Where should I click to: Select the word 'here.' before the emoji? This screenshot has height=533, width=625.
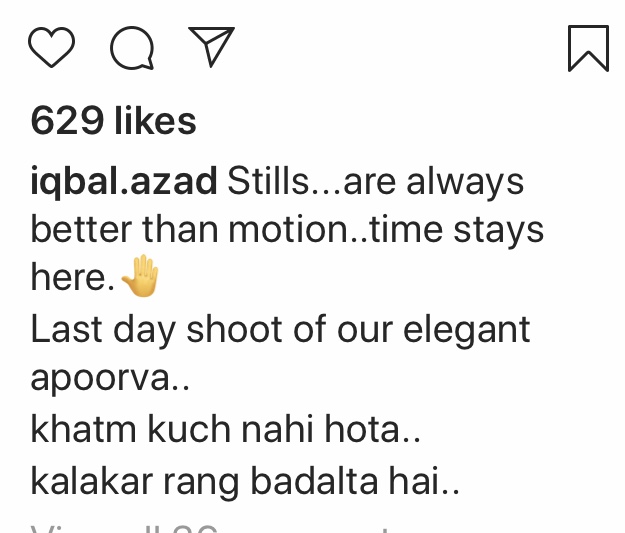pyautogui.click(x=73, y=277)
